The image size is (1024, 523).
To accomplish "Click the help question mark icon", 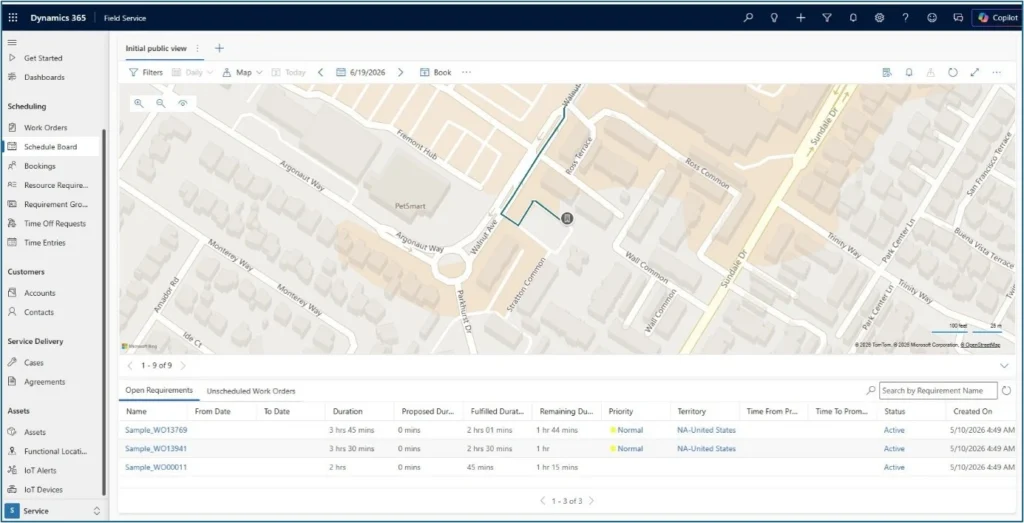I will (905, 18).
